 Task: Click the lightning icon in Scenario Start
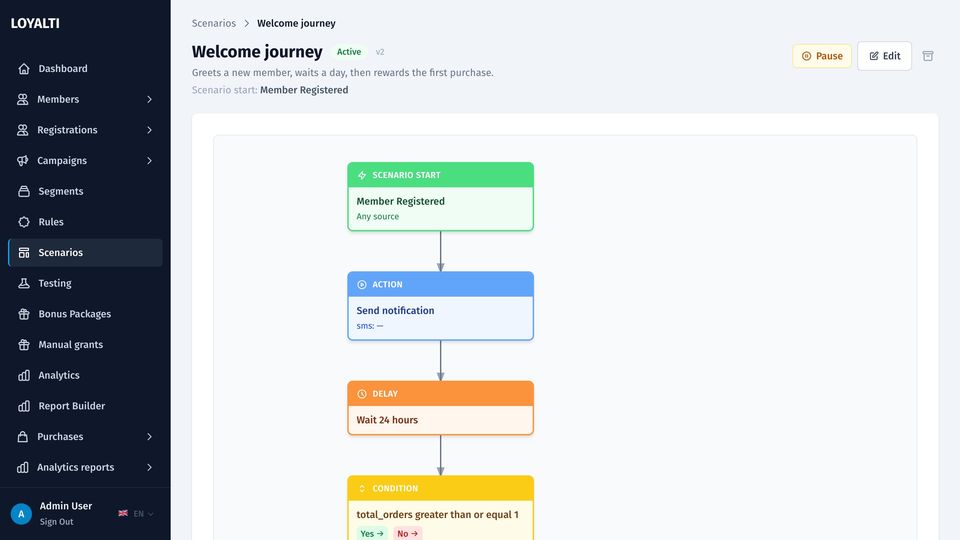point(362,175)
